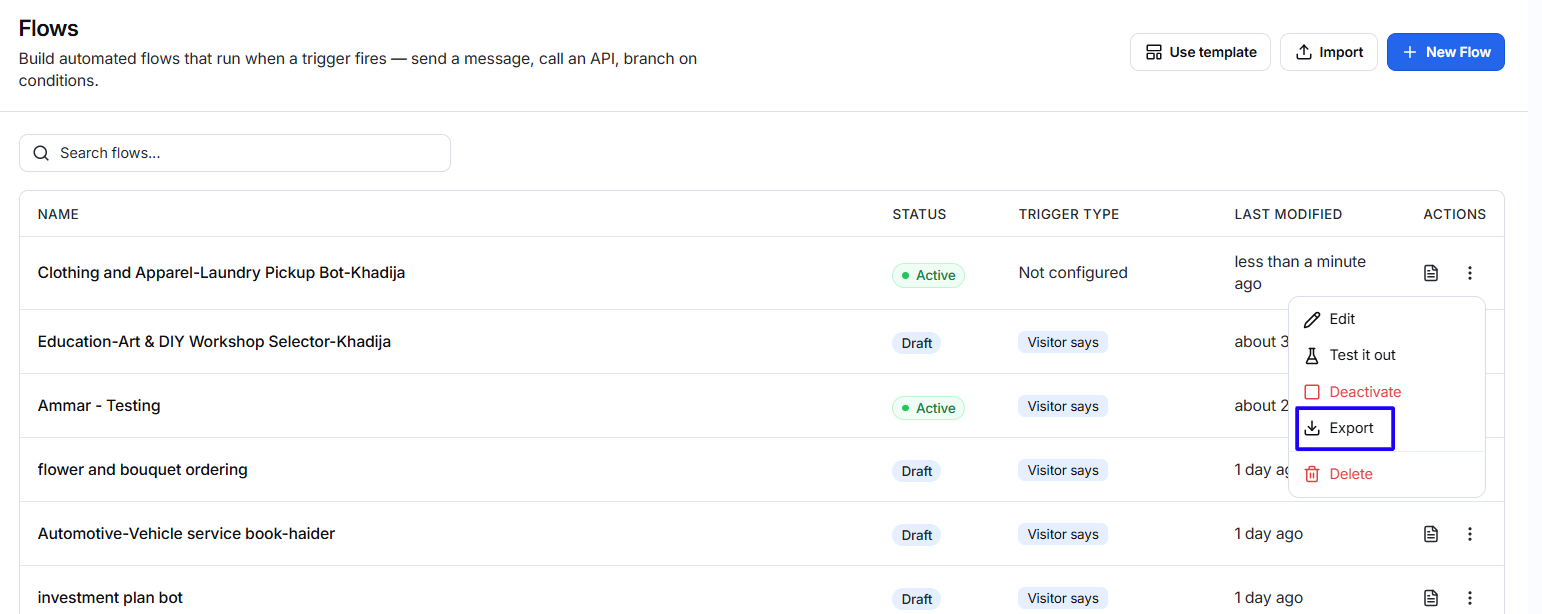This screenshot has height=614, width=1542.
Task: Click the Use template button
Action: tap(1200, 52)
